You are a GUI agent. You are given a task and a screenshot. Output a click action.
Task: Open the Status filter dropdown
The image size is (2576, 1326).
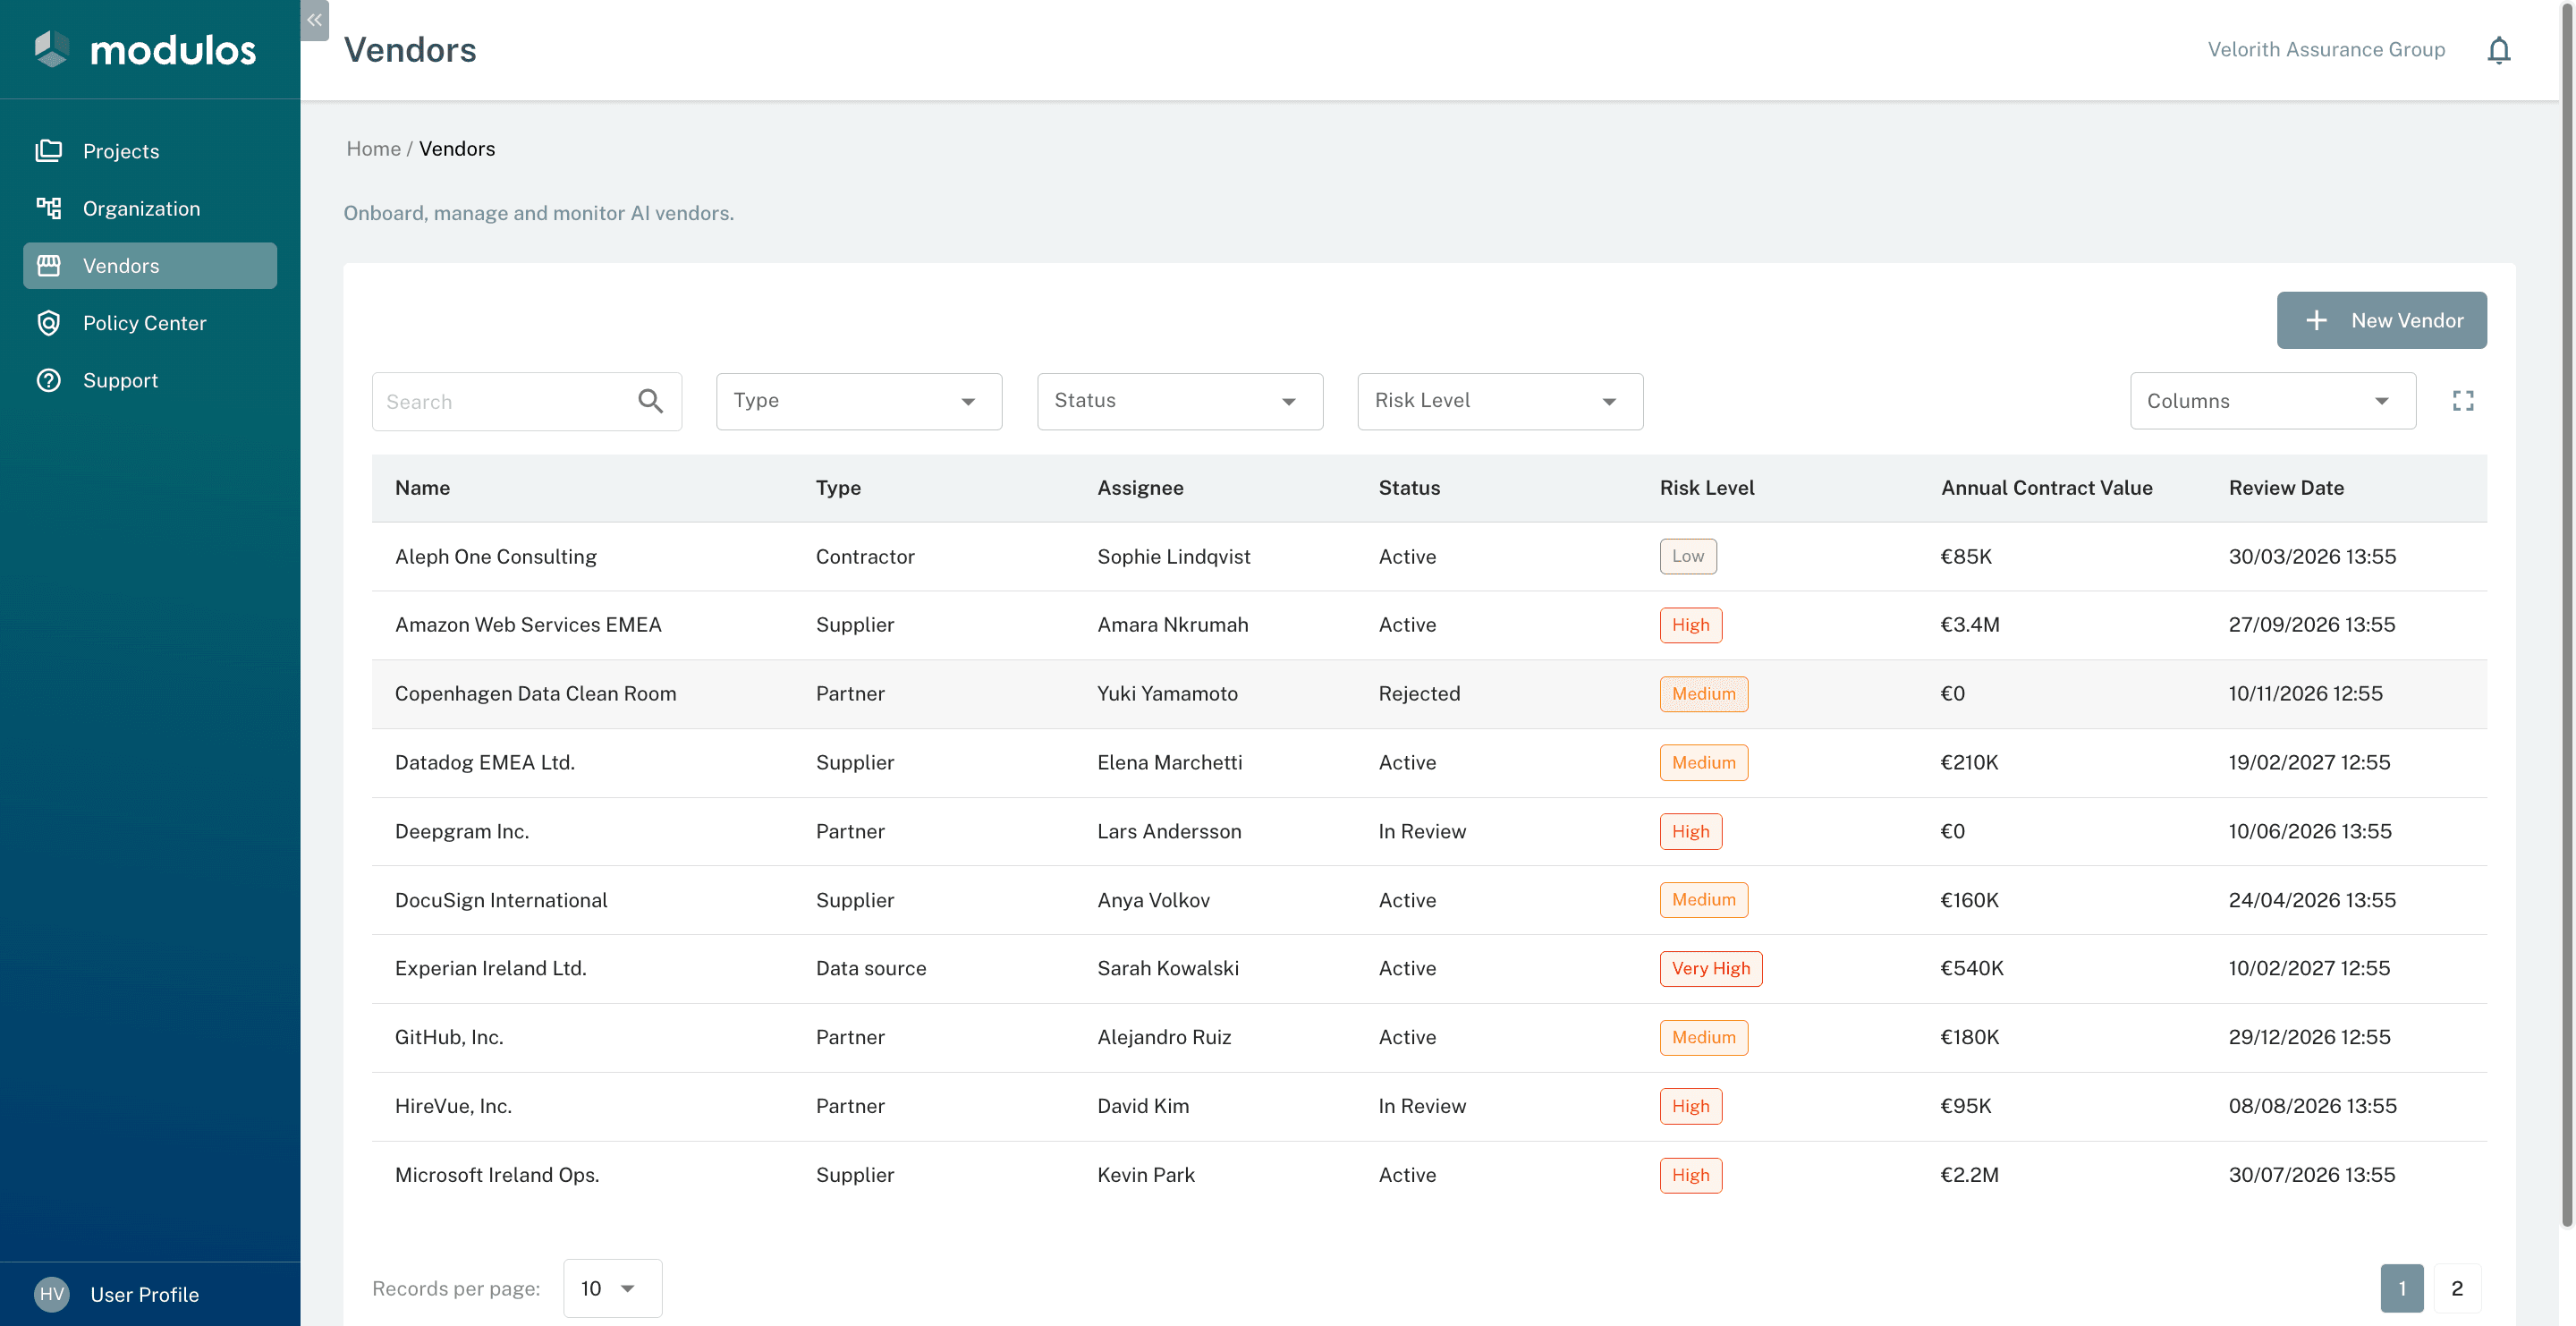(1180, 401)
